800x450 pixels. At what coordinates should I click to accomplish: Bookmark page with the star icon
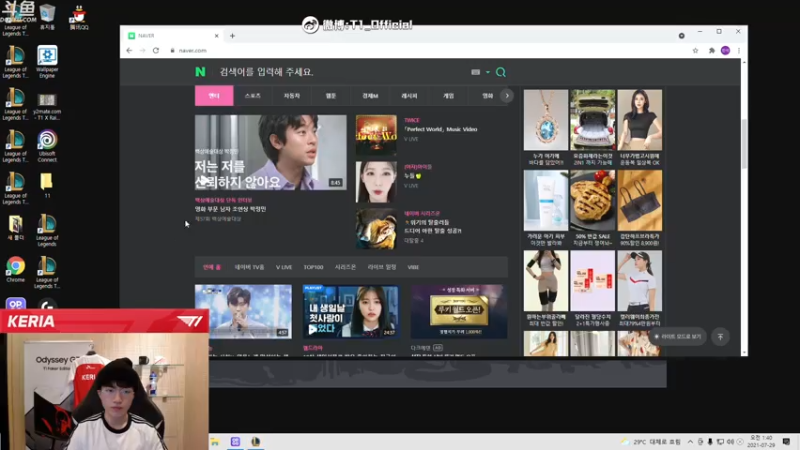tap(695, 51)
